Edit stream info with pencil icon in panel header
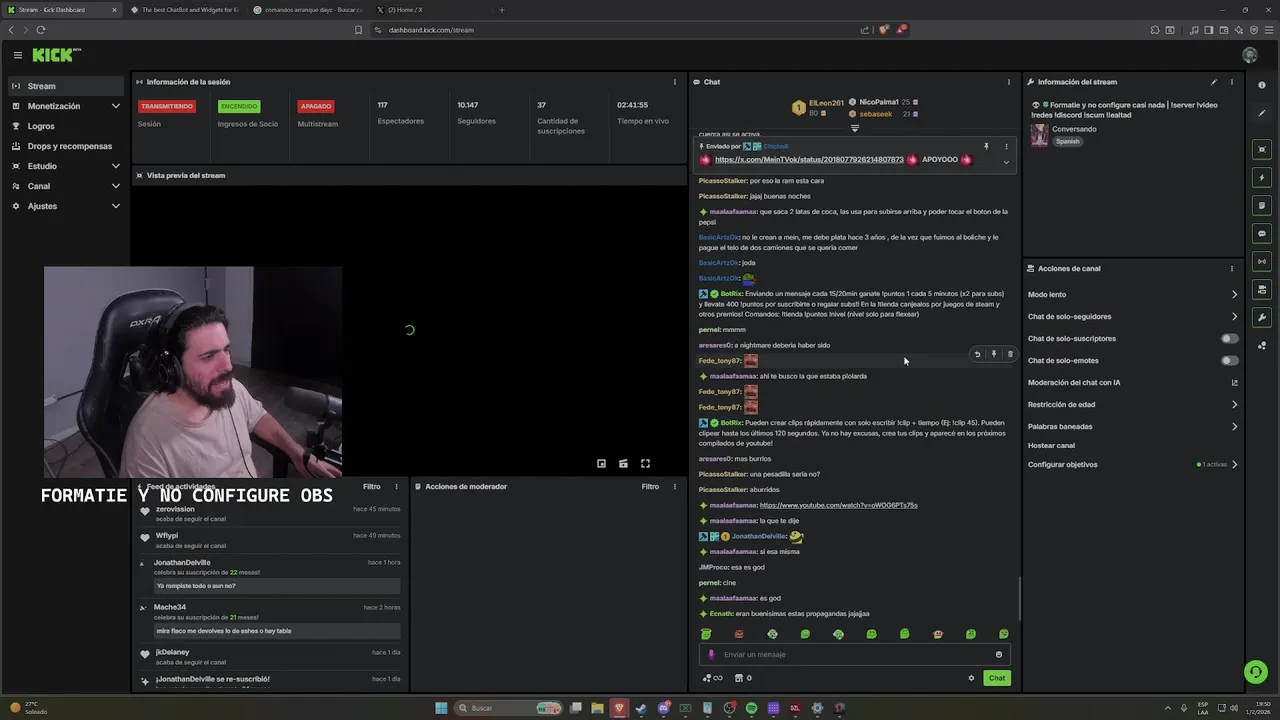1280x720 pixels. point(1214,82)
